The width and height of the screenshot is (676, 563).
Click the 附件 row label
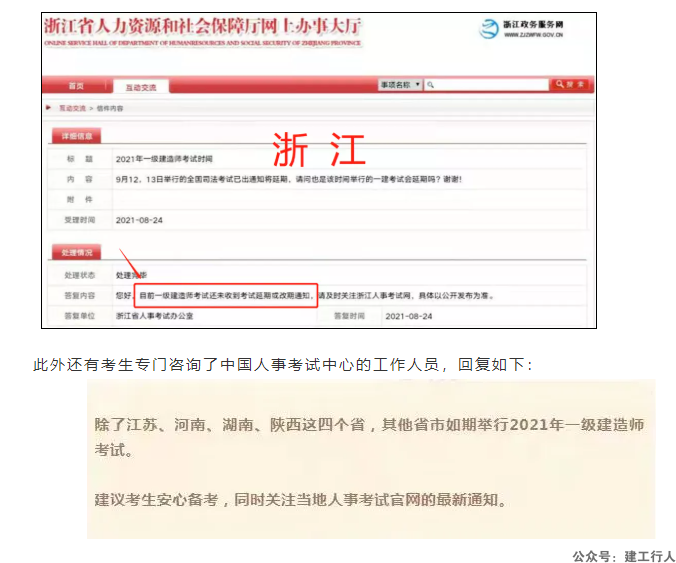80,200
